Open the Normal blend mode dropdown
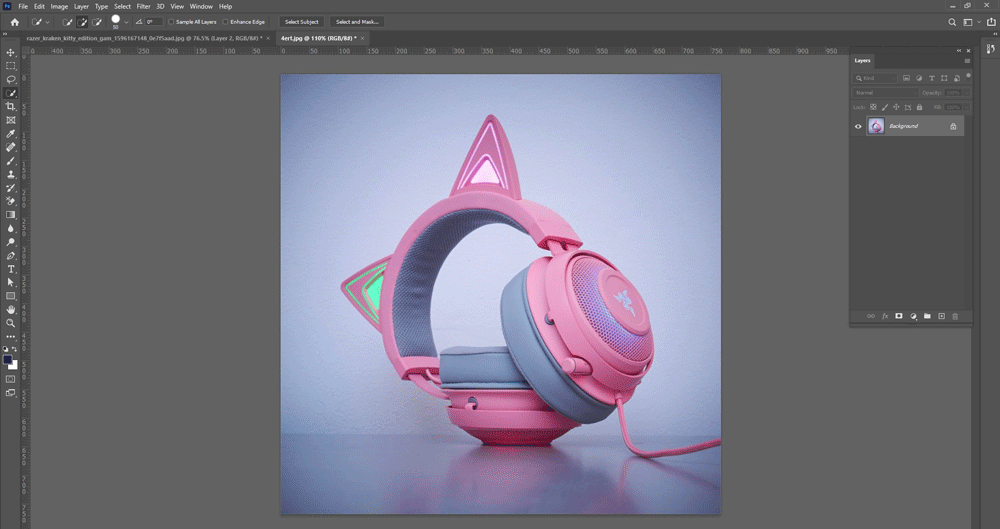The height and width of the screenshot is (529, 1000). coord(885,93)
